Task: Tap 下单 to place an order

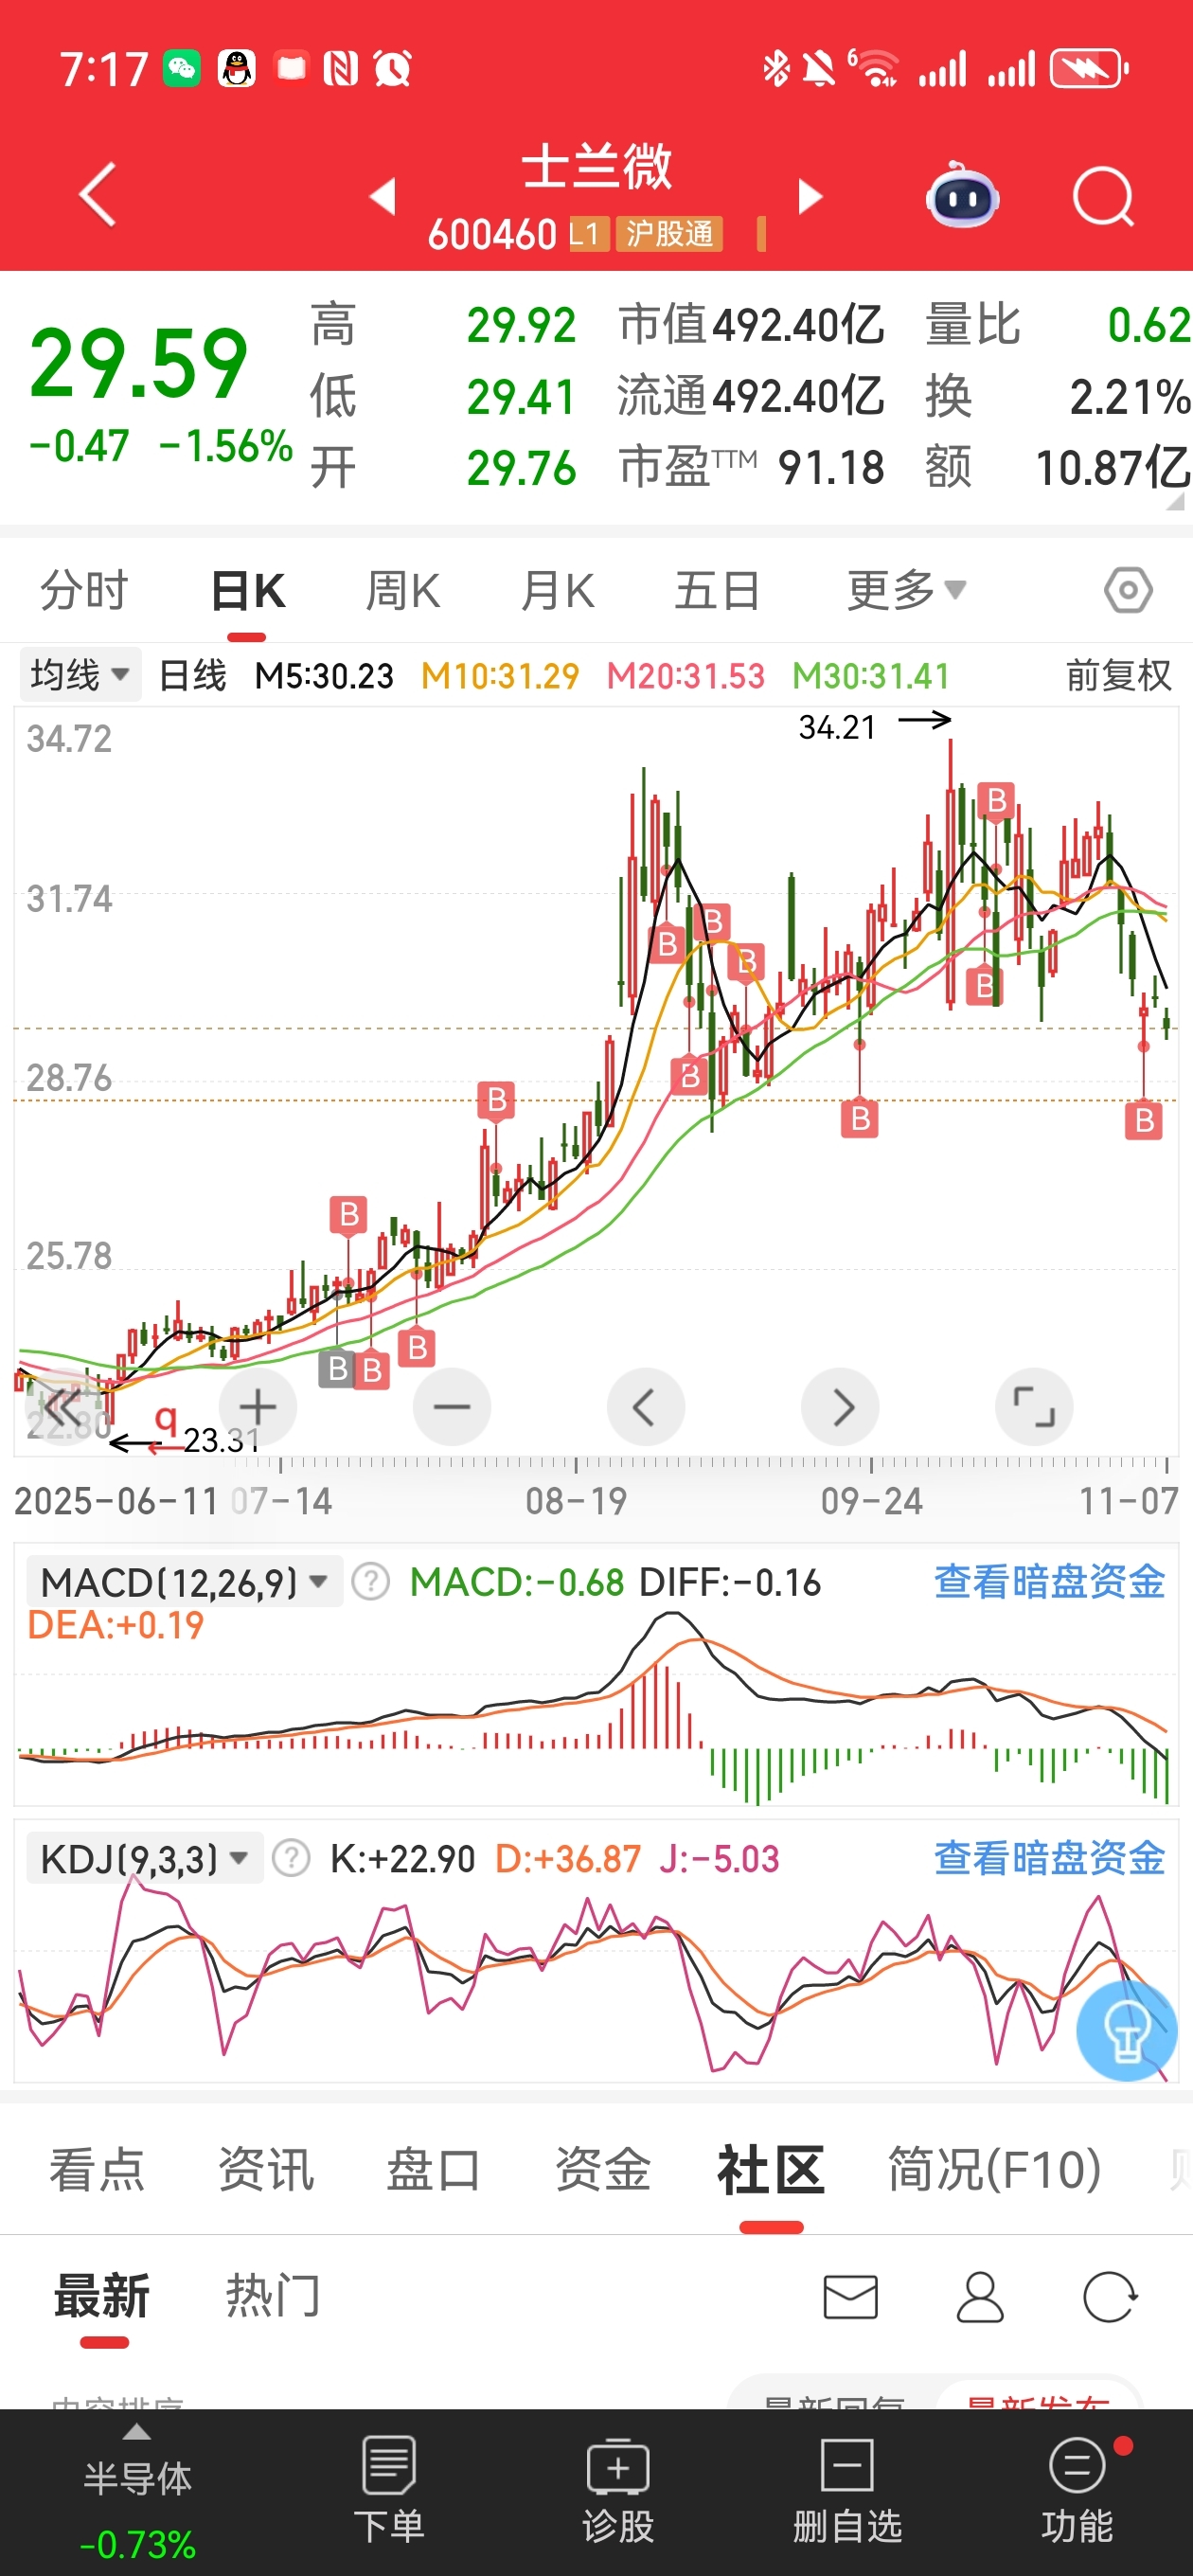Action: point(388,2490)
